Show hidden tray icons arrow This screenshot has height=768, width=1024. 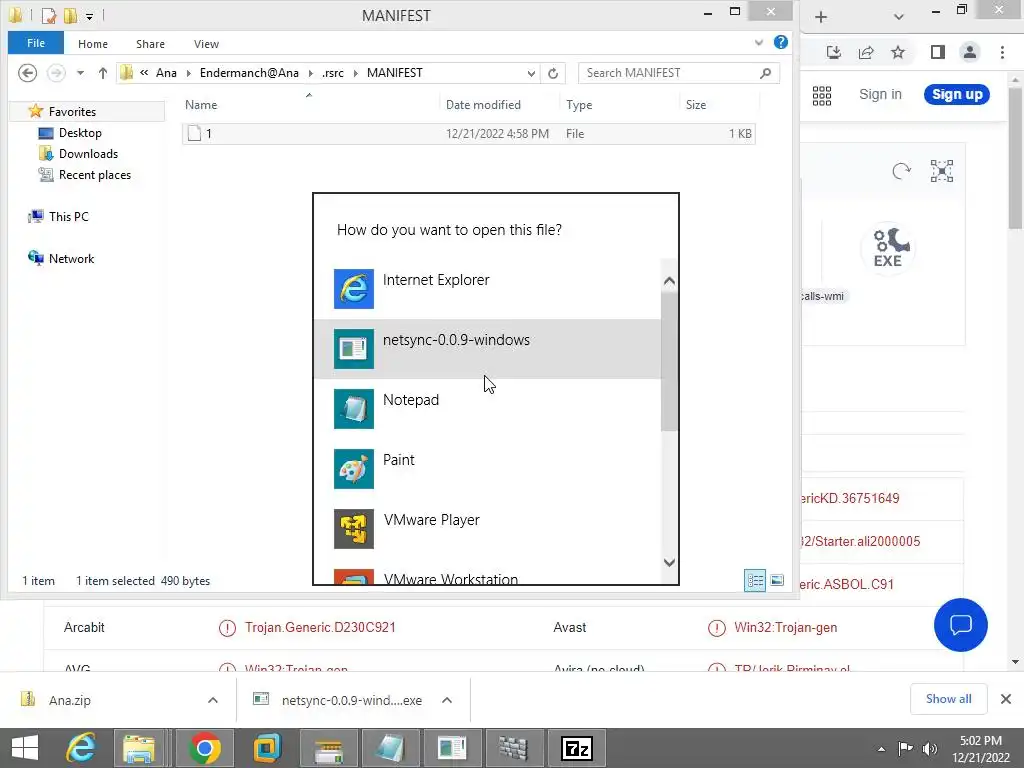pos(882,749)
